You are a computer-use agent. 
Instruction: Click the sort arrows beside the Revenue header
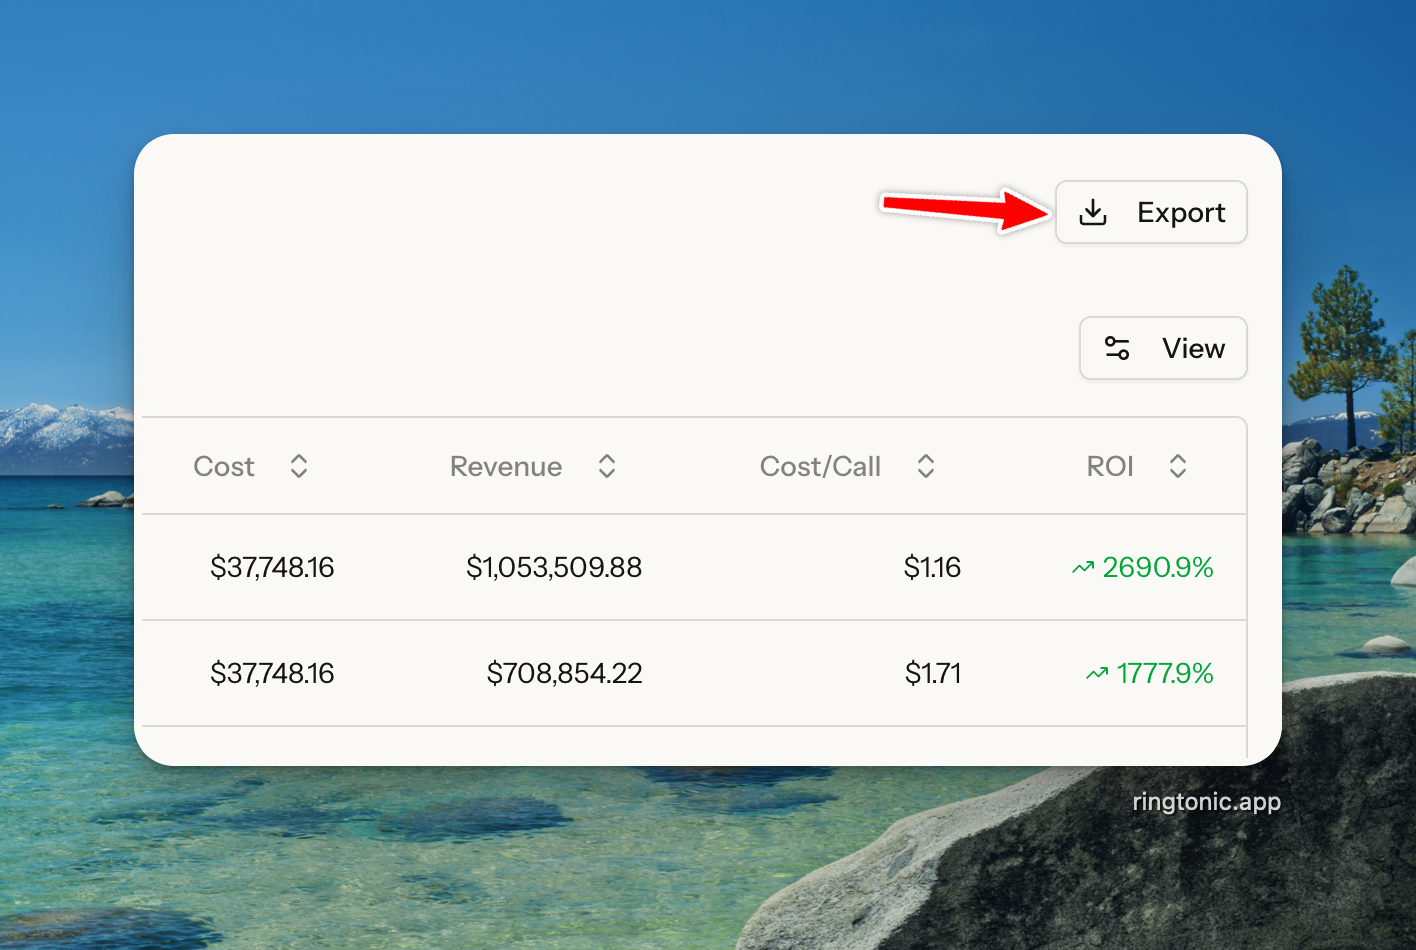[606, 466]
